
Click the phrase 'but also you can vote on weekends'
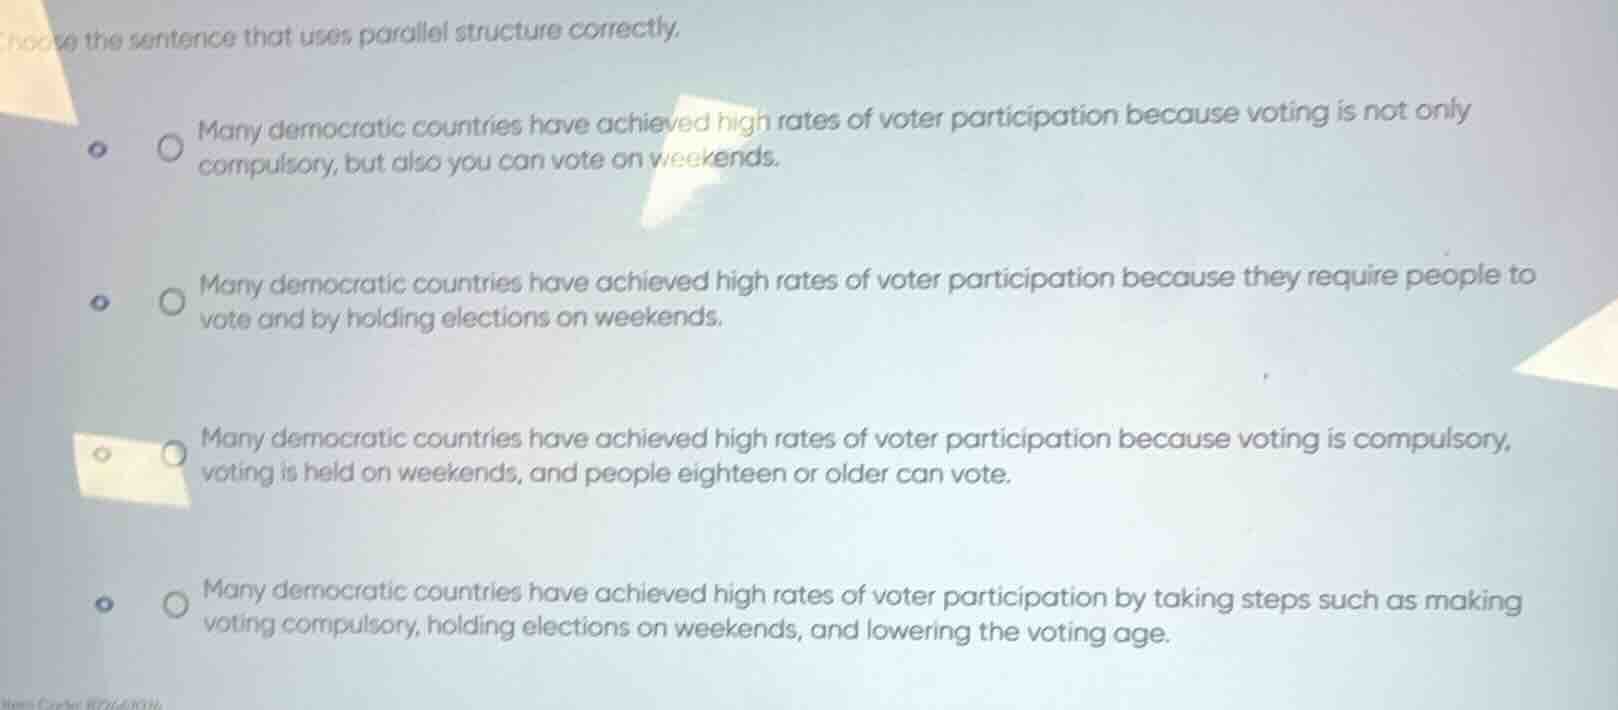click(x=562, y=159)
